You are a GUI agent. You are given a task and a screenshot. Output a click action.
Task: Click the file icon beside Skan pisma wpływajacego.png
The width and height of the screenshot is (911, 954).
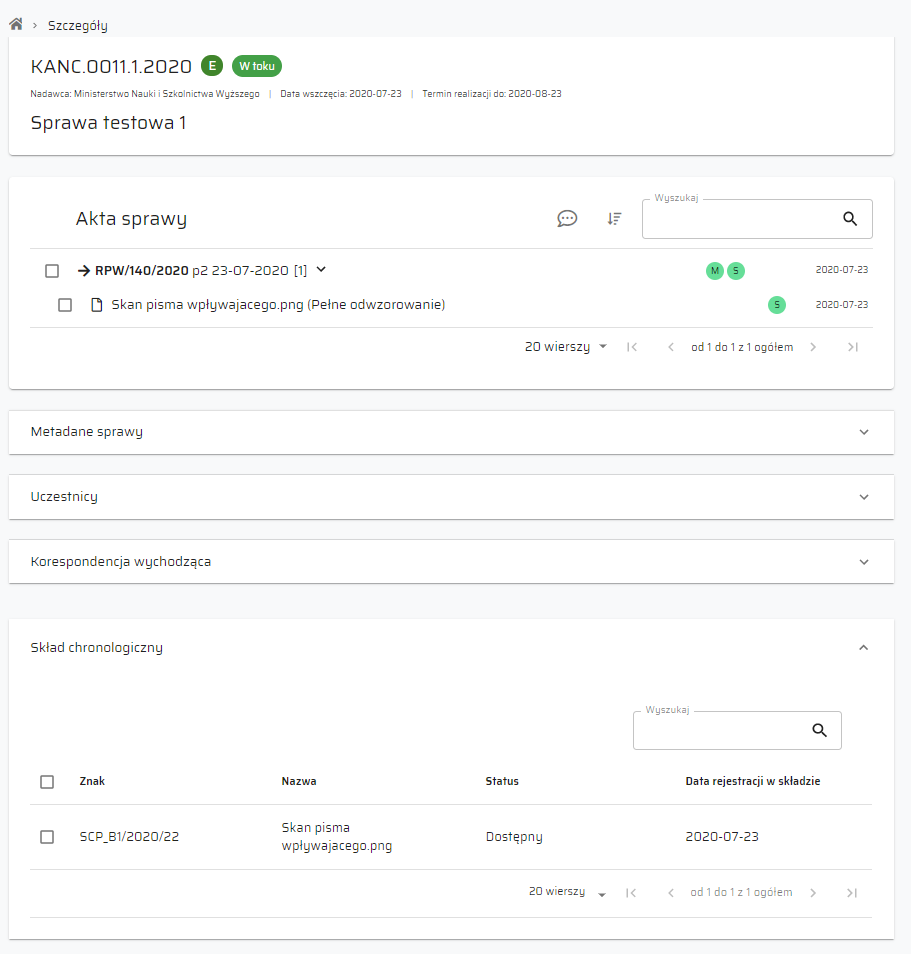pos(97,305)
